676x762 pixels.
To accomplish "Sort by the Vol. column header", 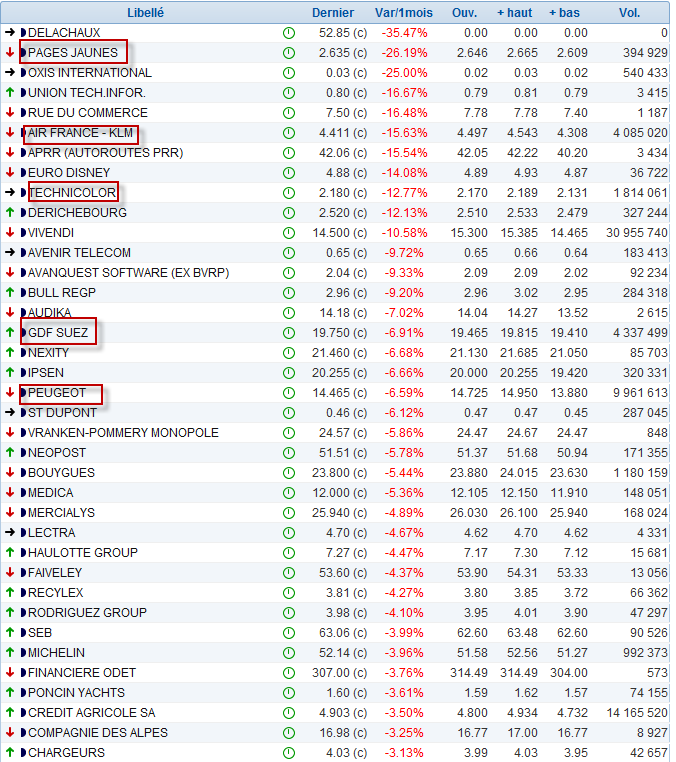I will coord(629,13).
